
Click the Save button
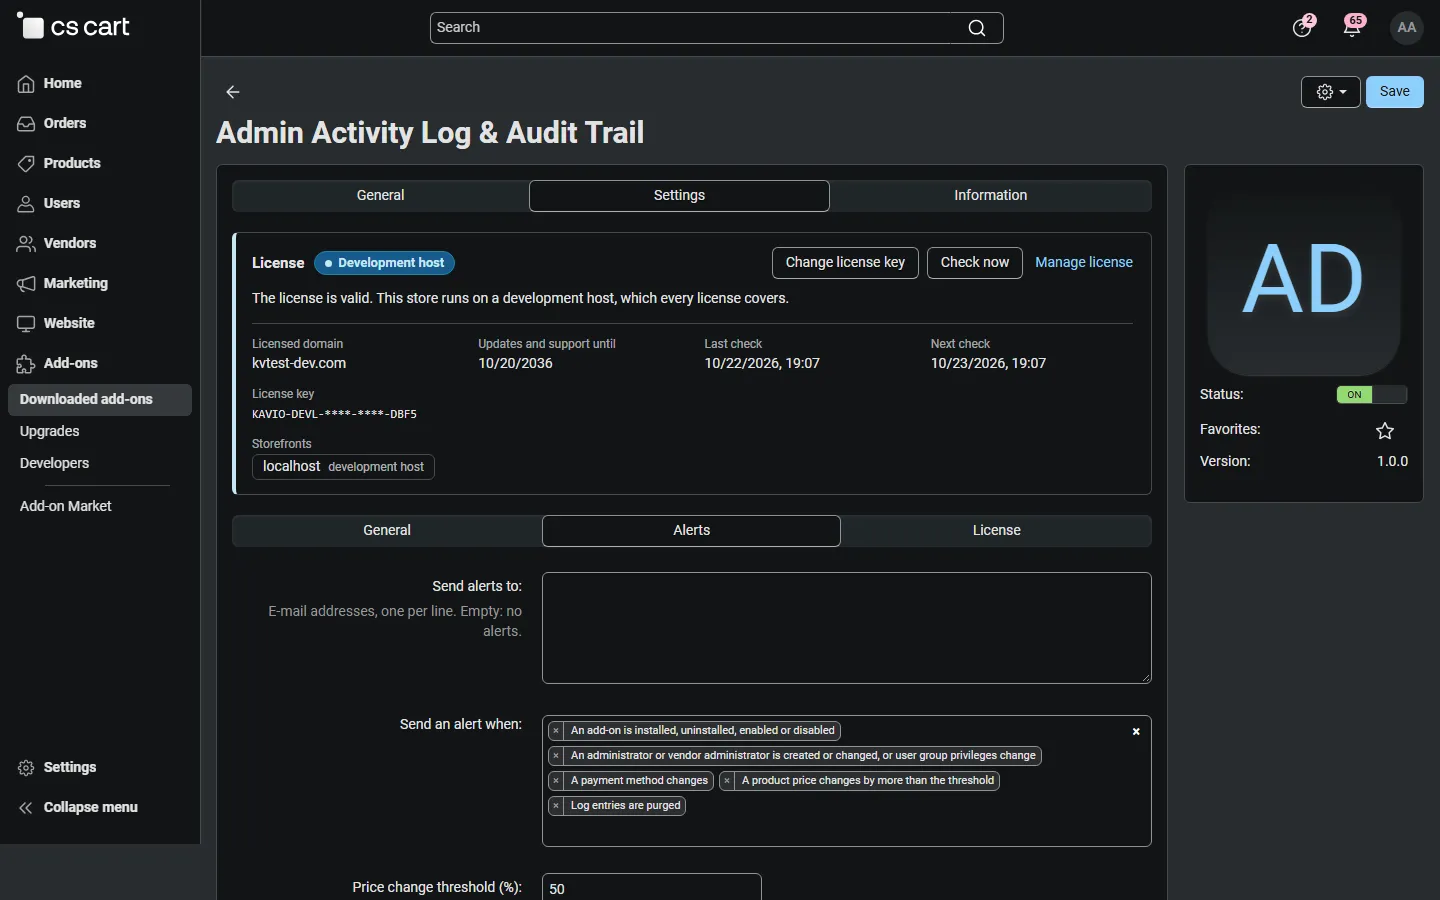pos(1395,92)
